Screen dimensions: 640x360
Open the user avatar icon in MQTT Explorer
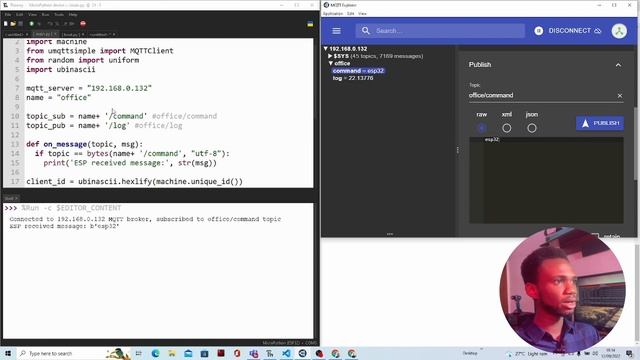coord(619,31)
